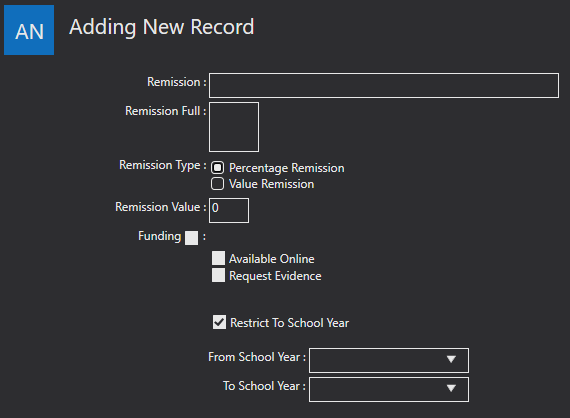Click into the Remission text field
The image size is (570, 418).
384,85
